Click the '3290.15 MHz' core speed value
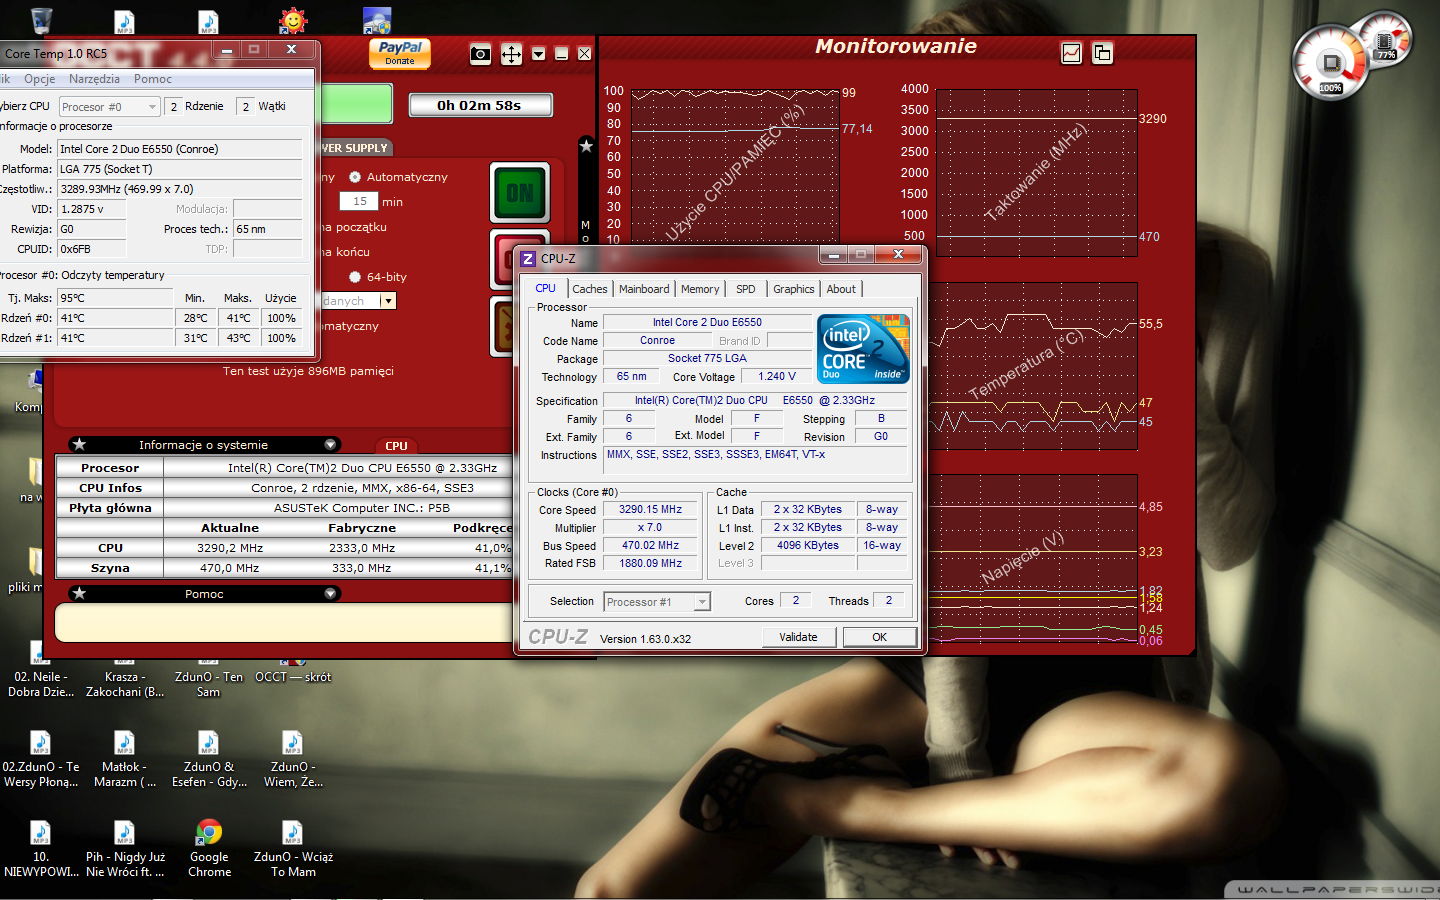The width and height of the screenshot is (1440, 900). [650, 510]
